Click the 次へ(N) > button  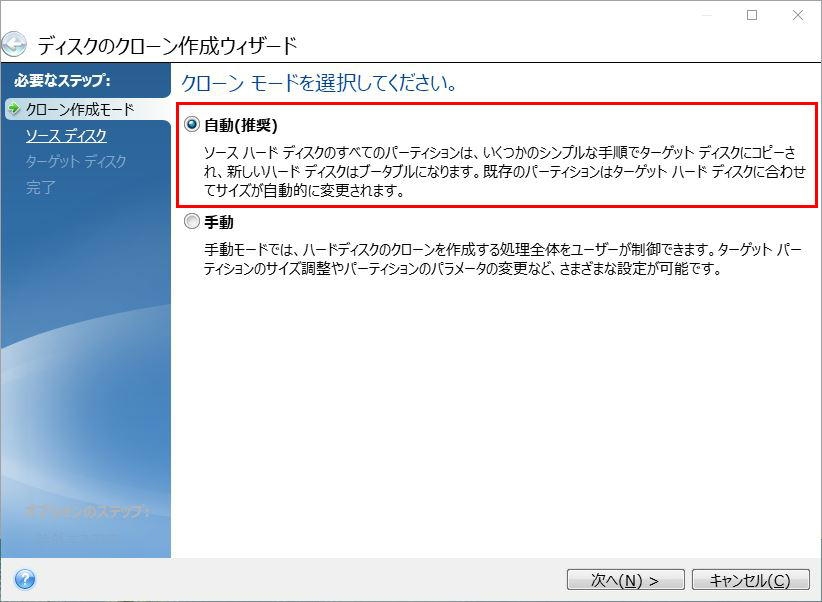625,580
